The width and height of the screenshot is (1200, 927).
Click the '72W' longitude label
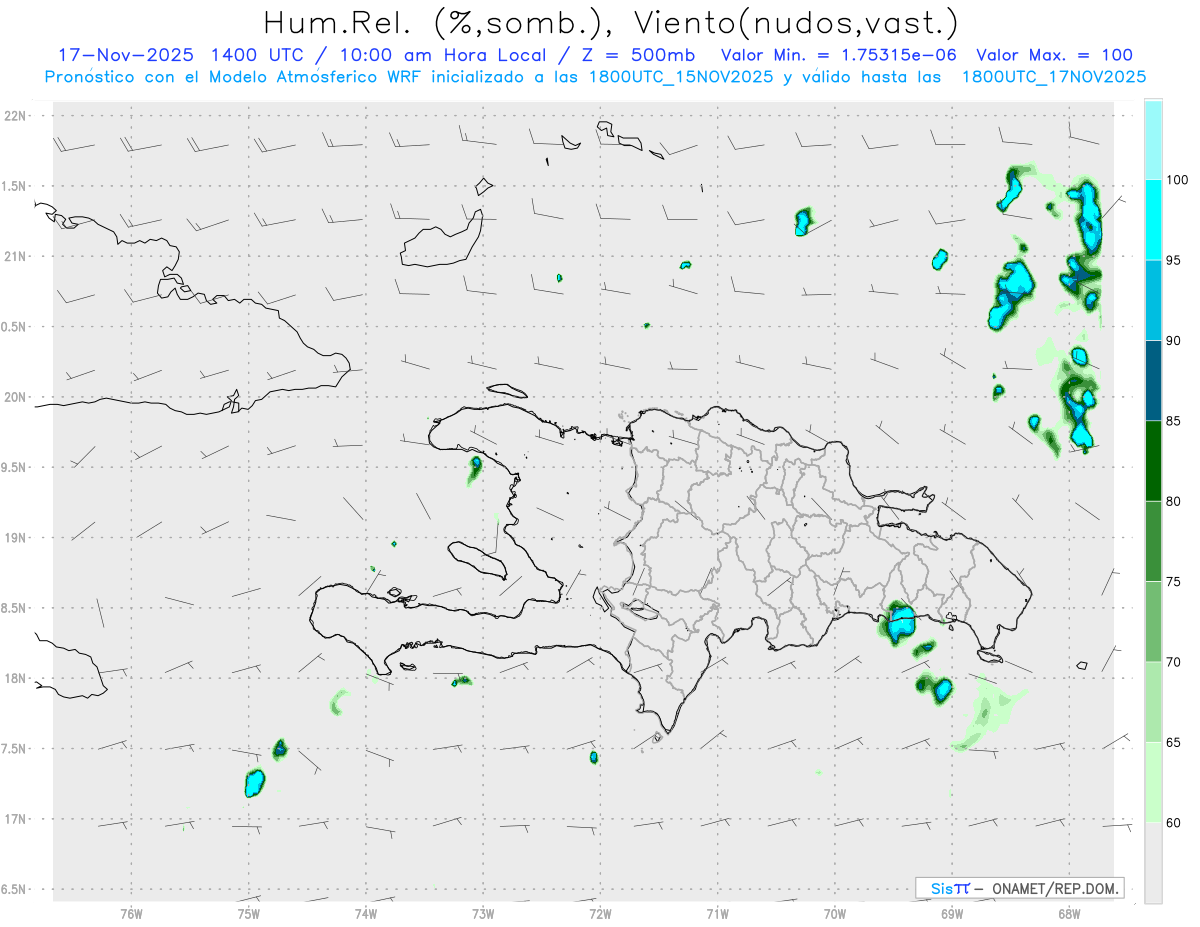(601, 914)
